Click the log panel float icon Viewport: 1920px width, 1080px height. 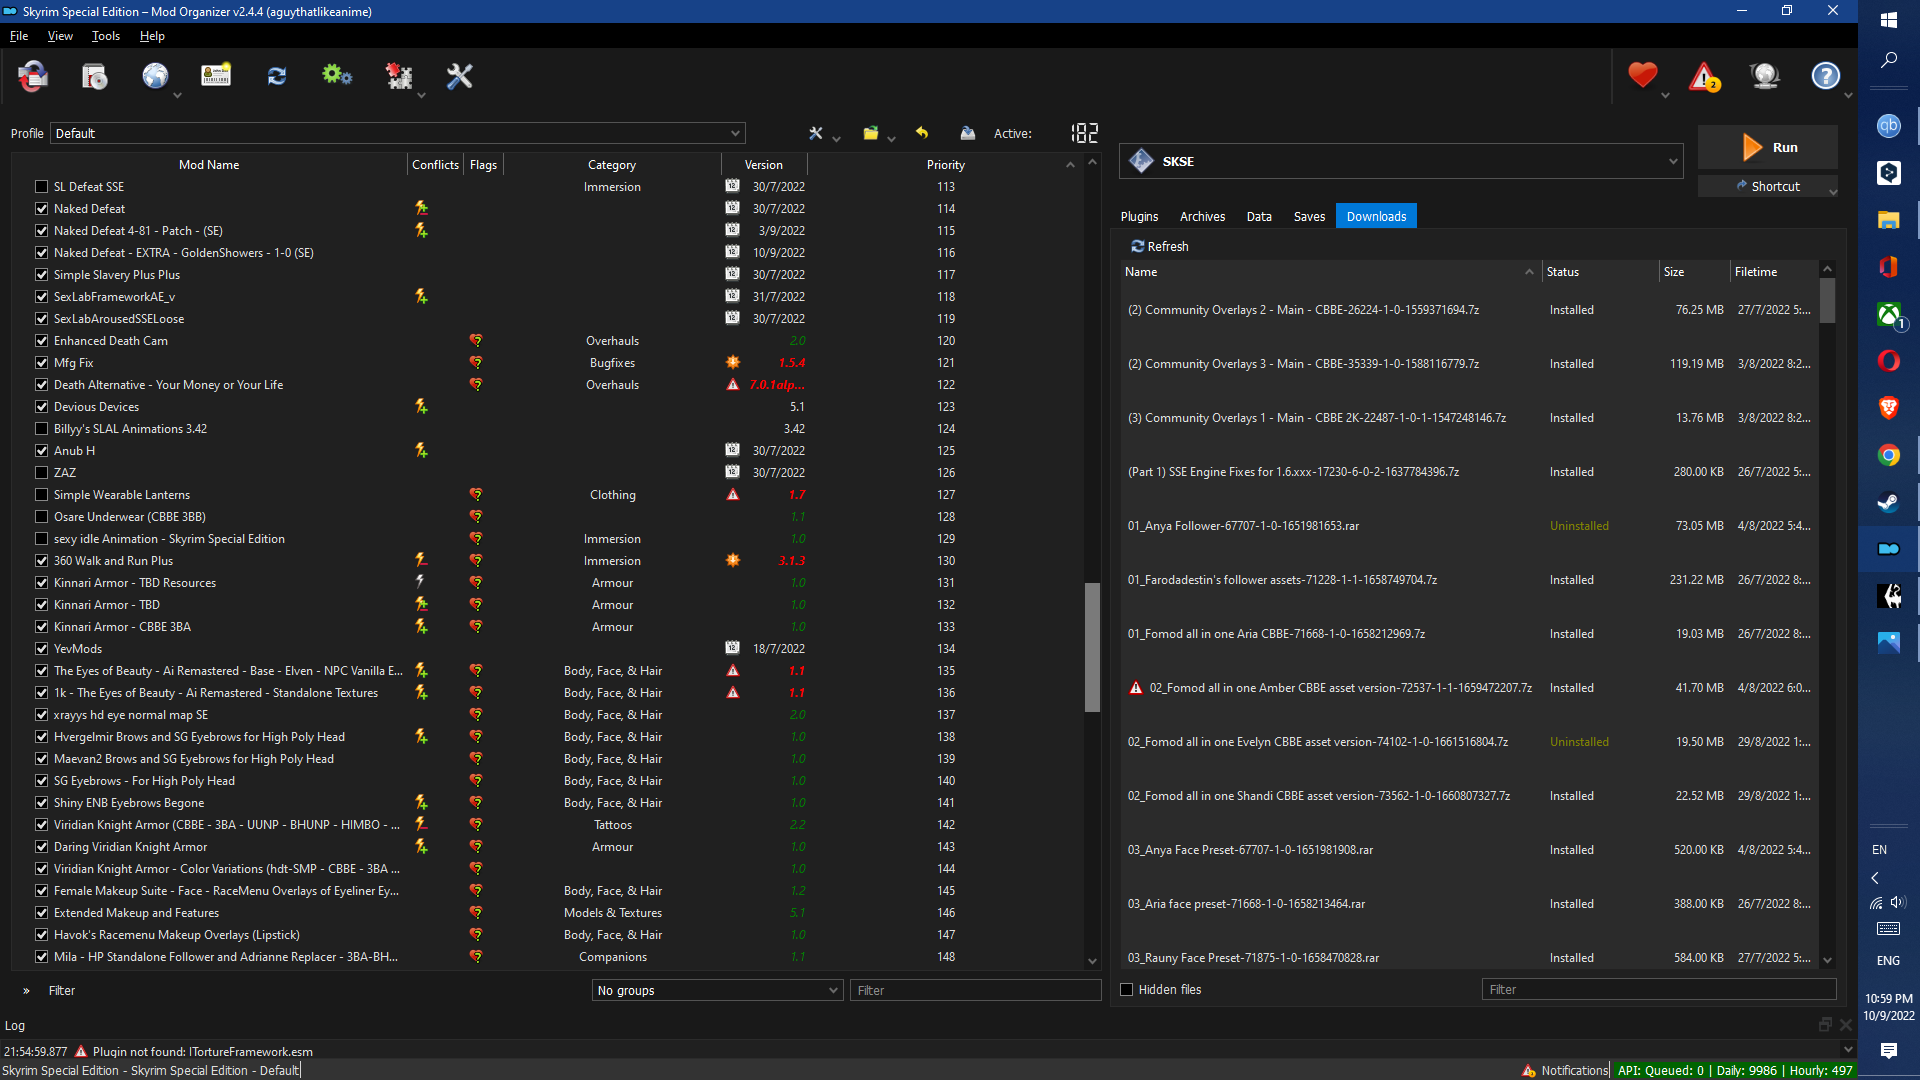[1825, 1025]
